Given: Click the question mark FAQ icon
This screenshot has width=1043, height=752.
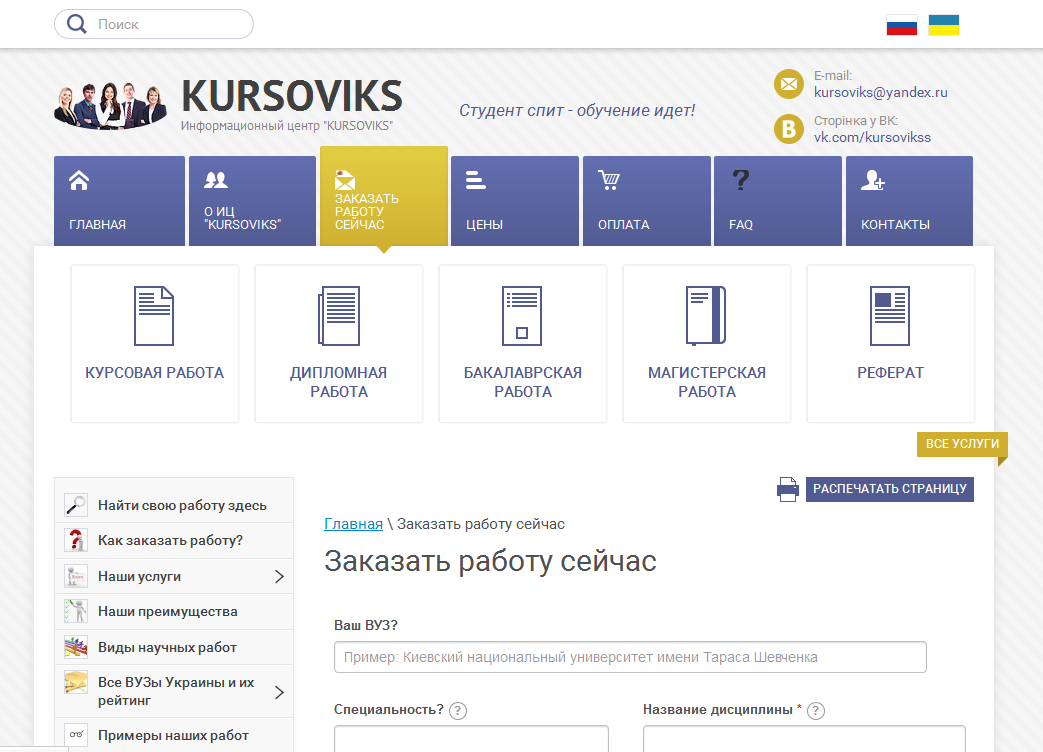Looking at the screenshot, I should pos(740,180).
